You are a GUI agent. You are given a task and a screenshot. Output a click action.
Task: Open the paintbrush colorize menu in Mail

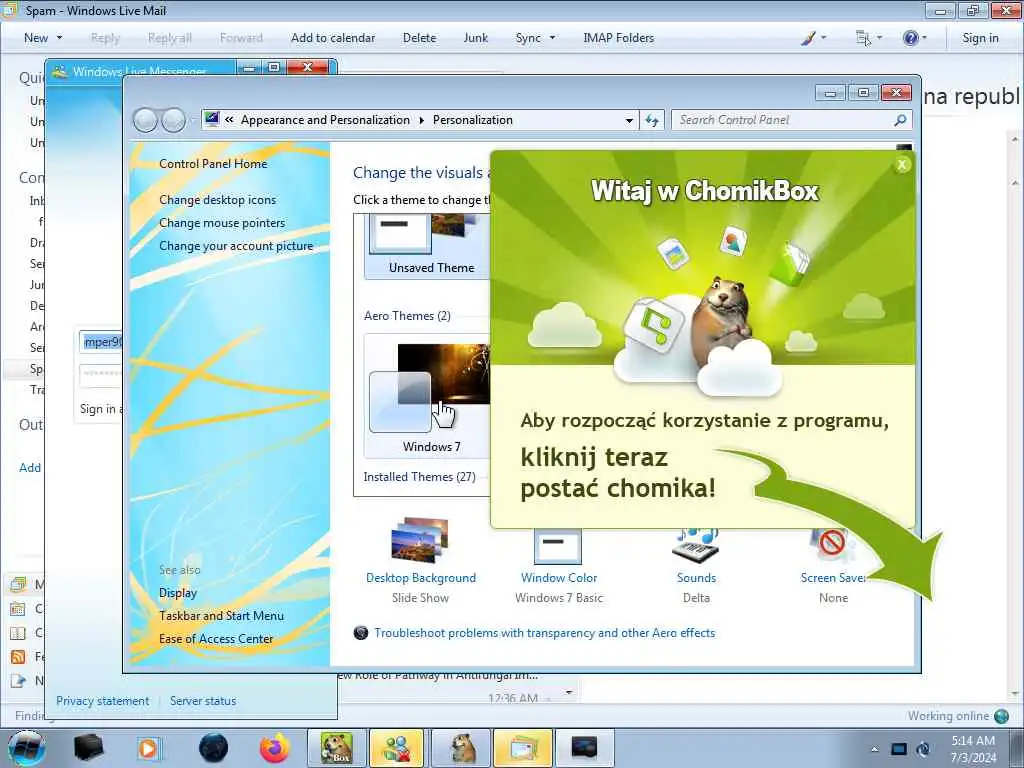pos(813,38)
